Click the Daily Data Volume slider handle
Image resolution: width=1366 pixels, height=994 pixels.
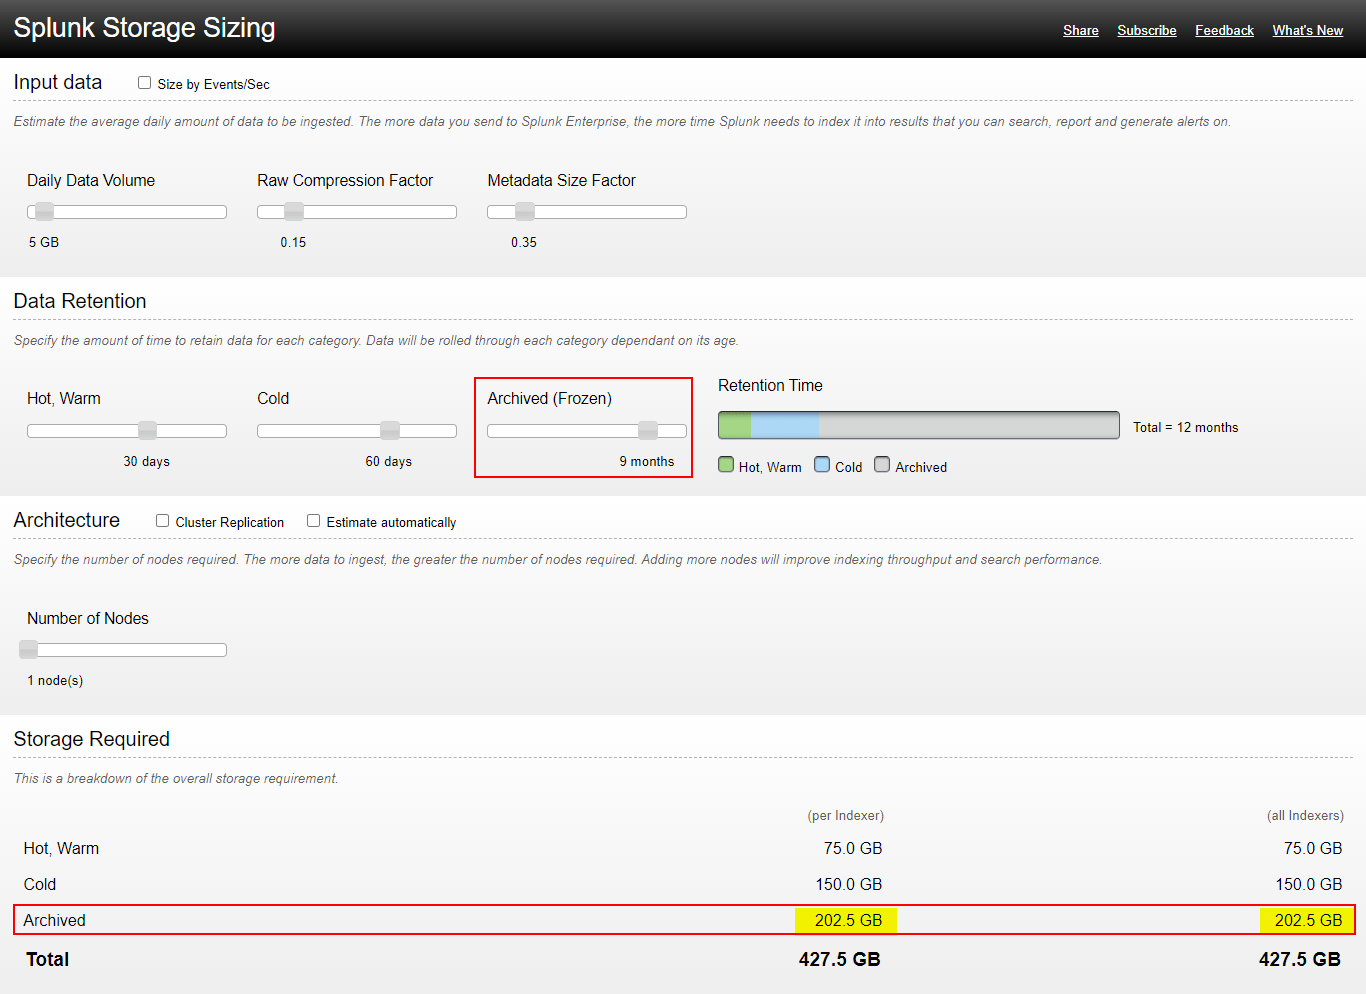pyautogui.click(x=43, y=211)
